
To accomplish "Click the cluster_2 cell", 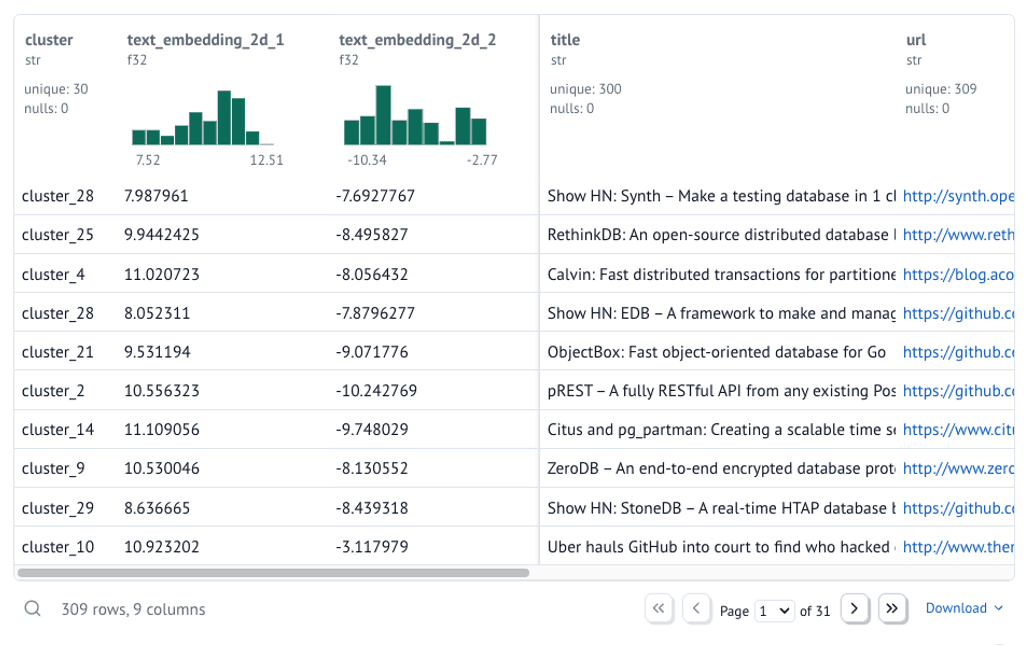I will pyautogui.click(x=53, y=391).
